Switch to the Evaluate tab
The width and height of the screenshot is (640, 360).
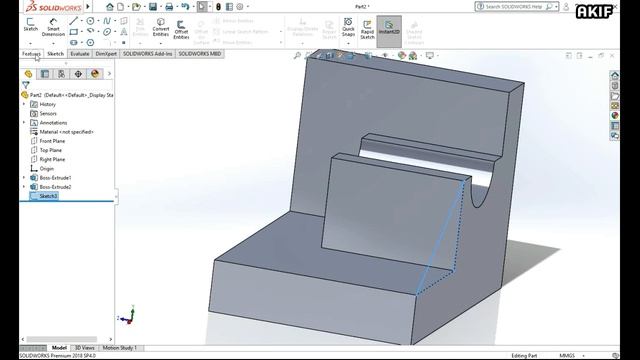(80, 54)
